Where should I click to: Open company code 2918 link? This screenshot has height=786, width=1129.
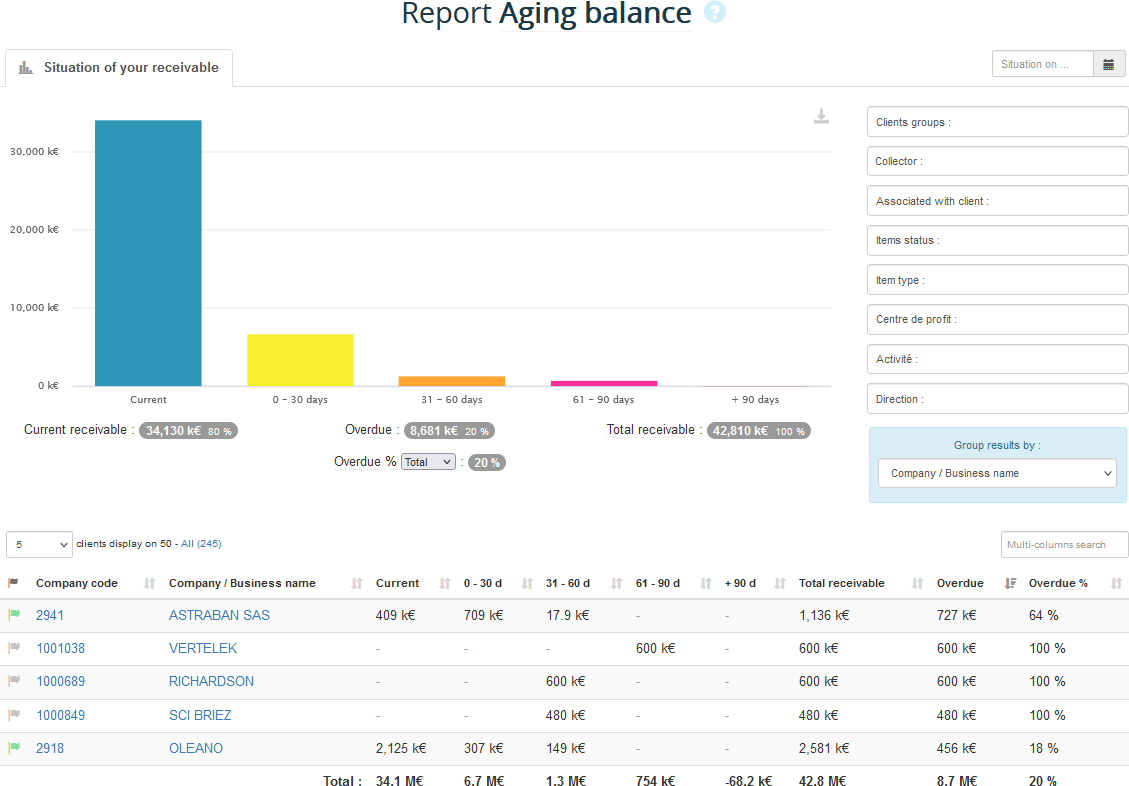pos(50,749)
